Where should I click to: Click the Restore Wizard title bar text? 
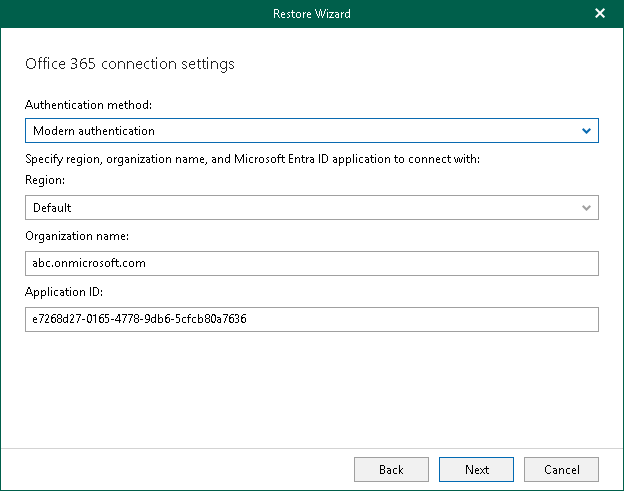[311, 14]
